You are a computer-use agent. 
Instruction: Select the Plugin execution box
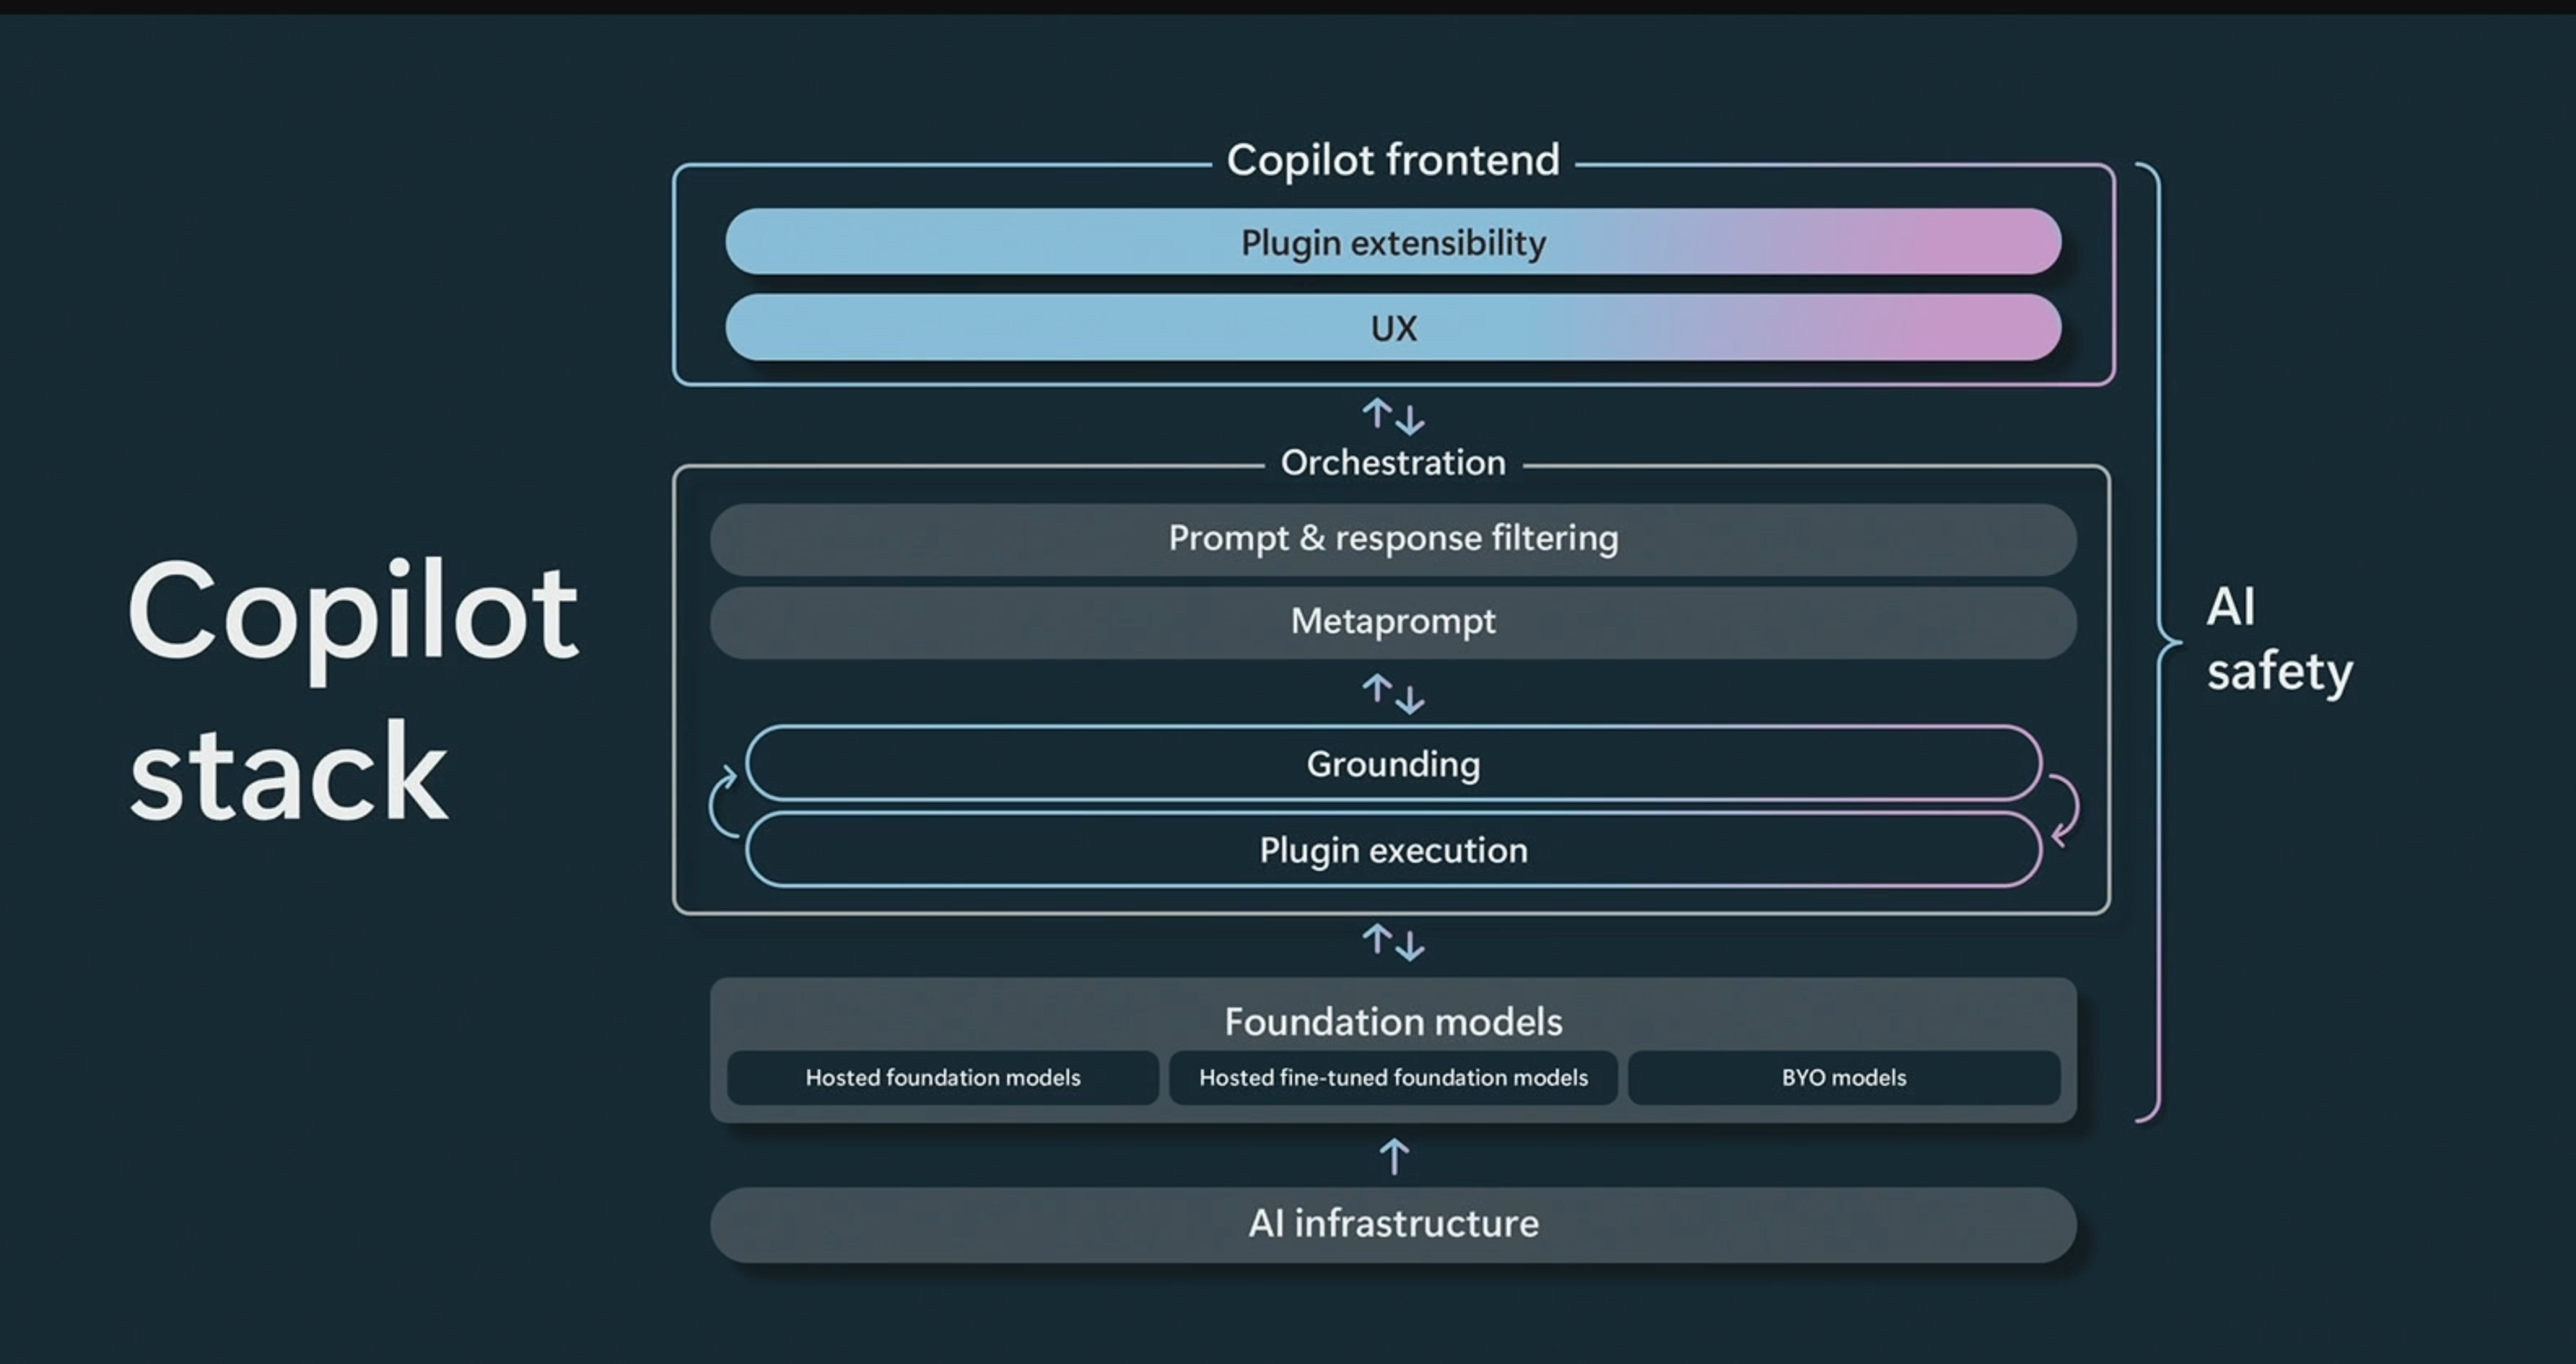pos(1393,849)
